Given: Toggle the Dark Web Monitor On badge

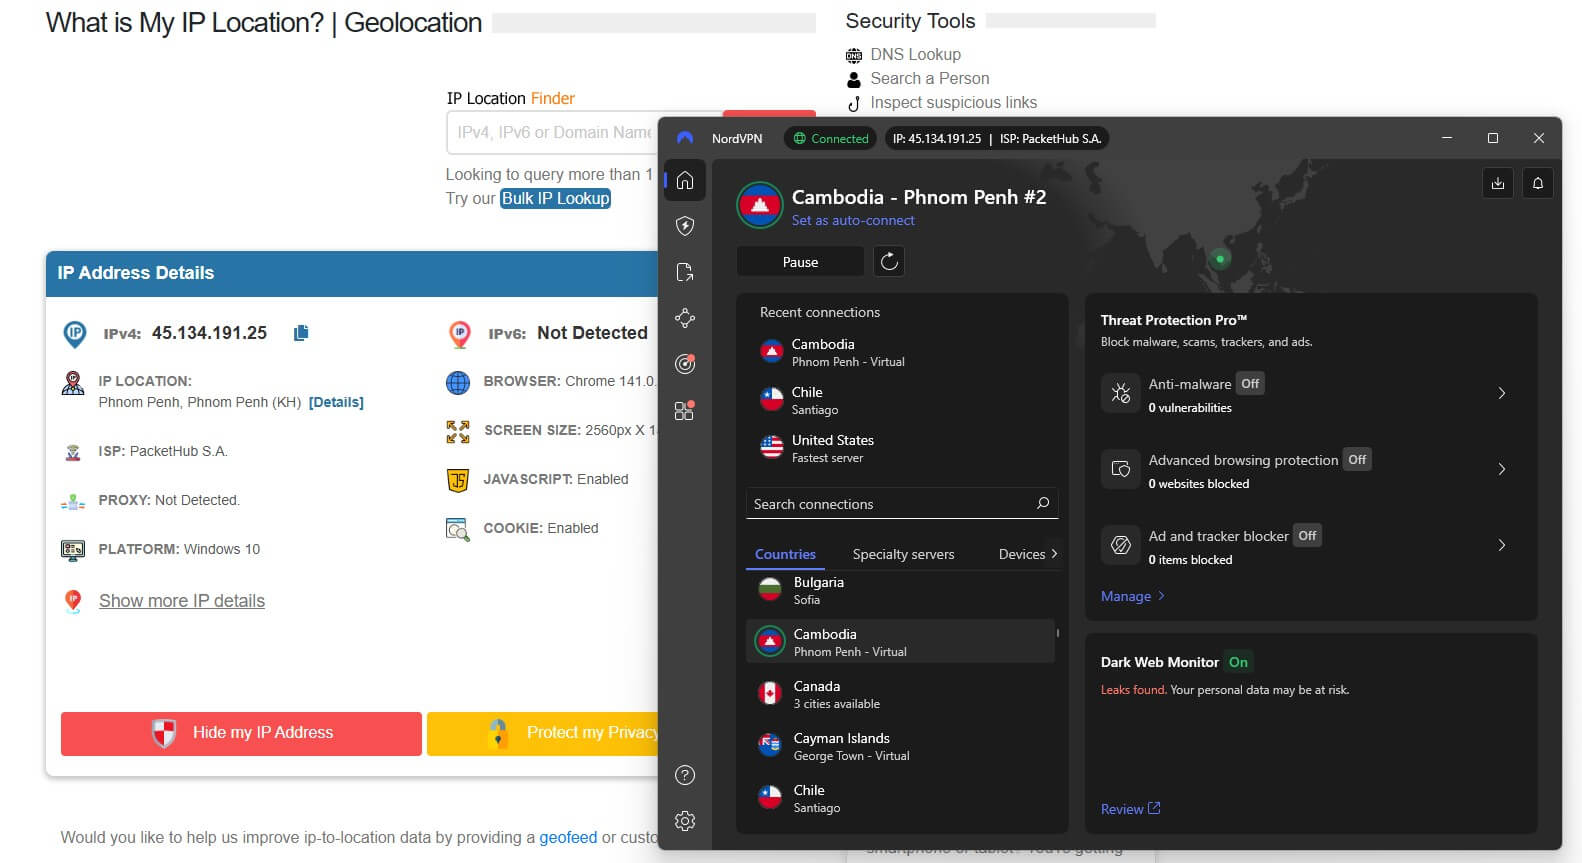Looking at the screenshot, I should click(x=1238, y=661).
